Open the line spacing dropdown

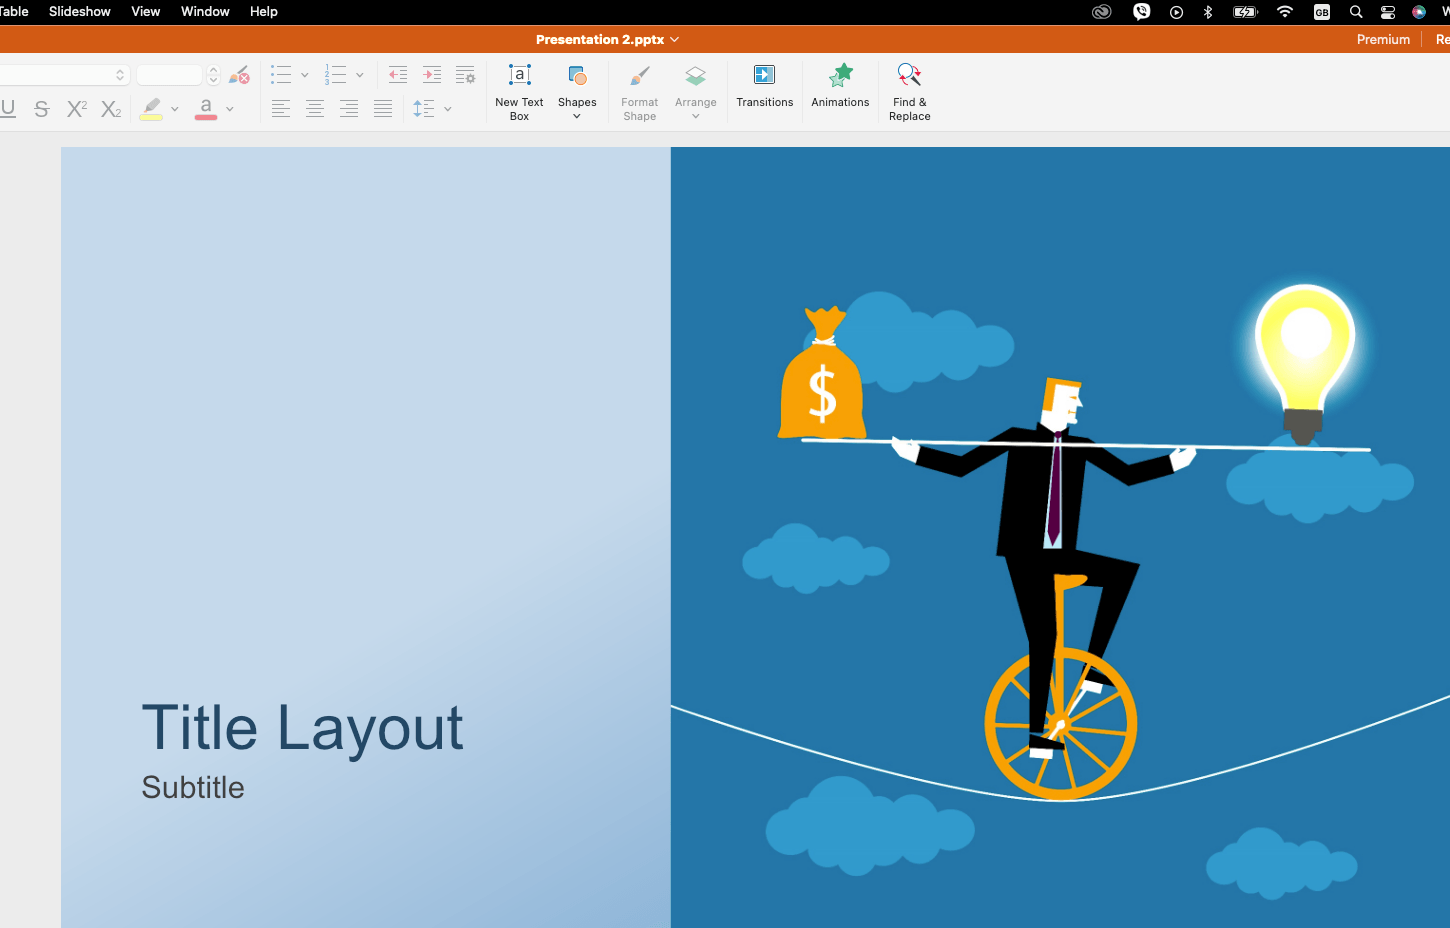[x=447, y=109]
